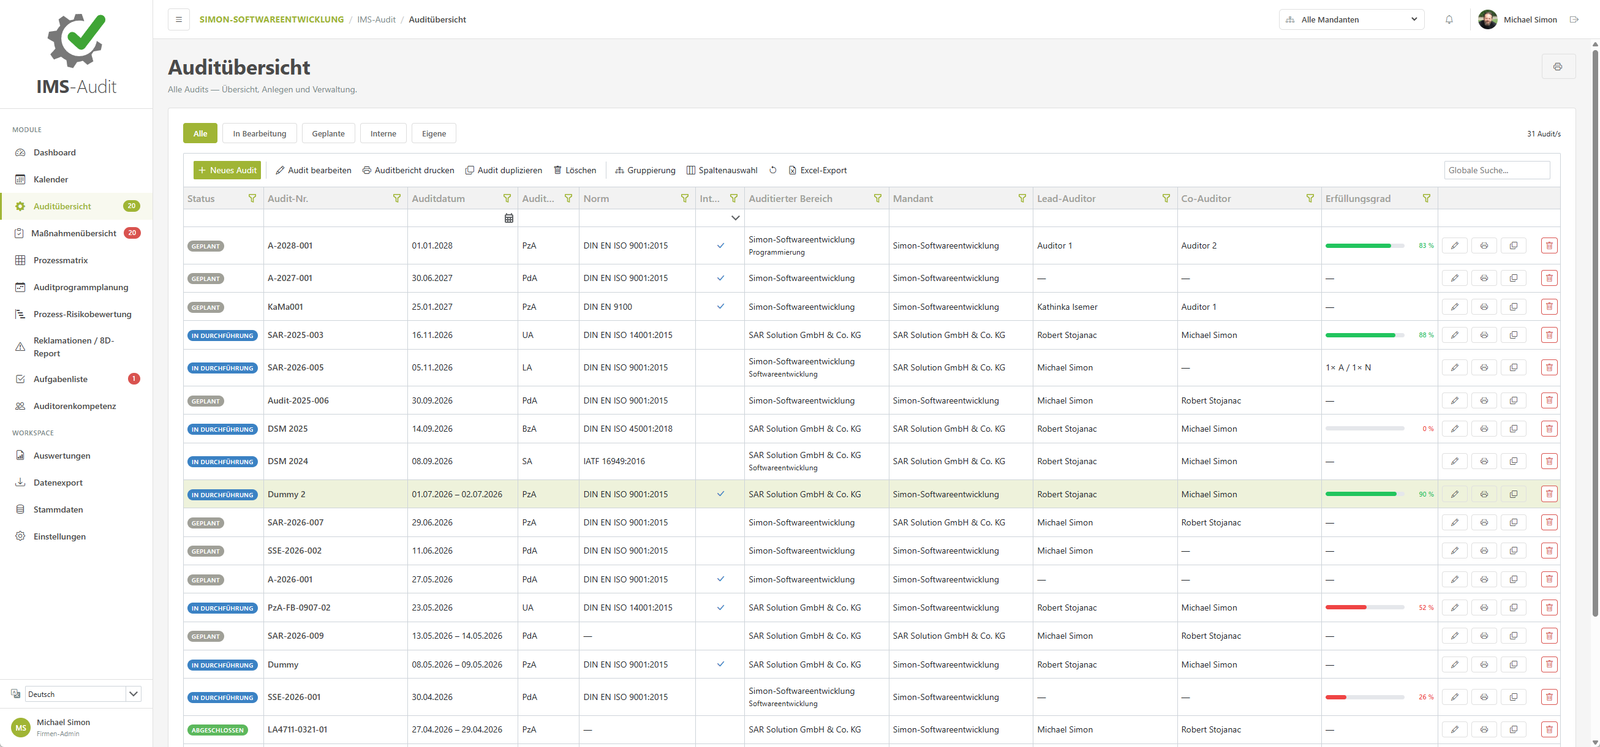Toggle the Int. checkmark for A-2028-001
Image resolution: width=1600 pixels, height=747 pixels.
click(x=721, y=245)
